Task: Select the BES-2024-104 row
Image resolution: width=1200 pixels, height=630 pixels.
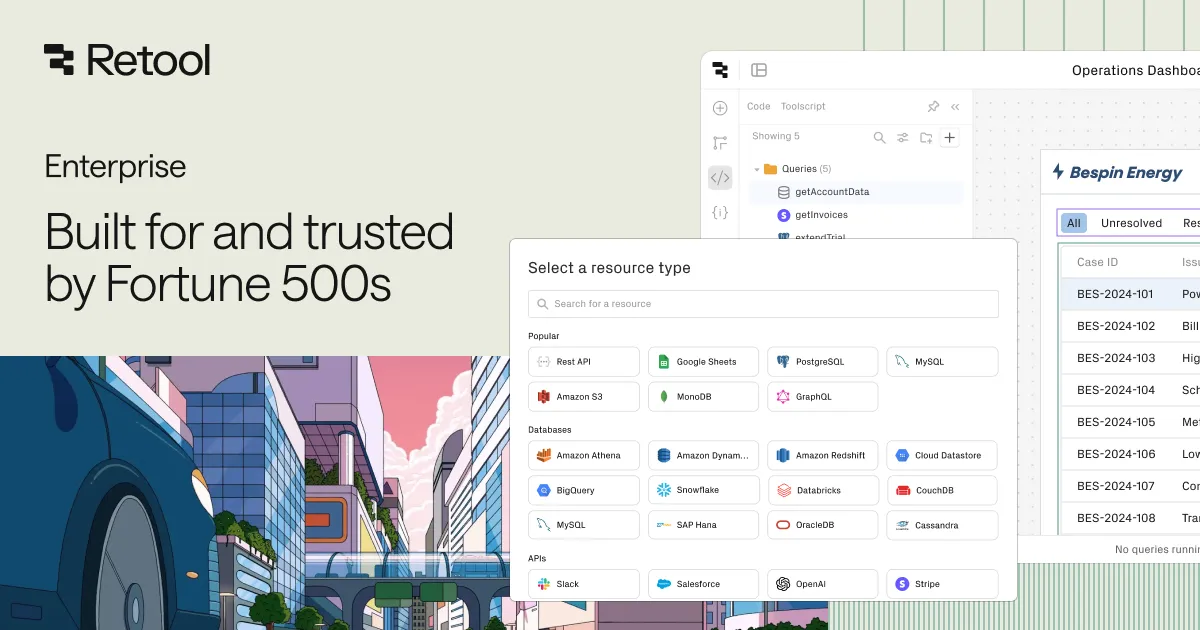Action: [1130, 390]
